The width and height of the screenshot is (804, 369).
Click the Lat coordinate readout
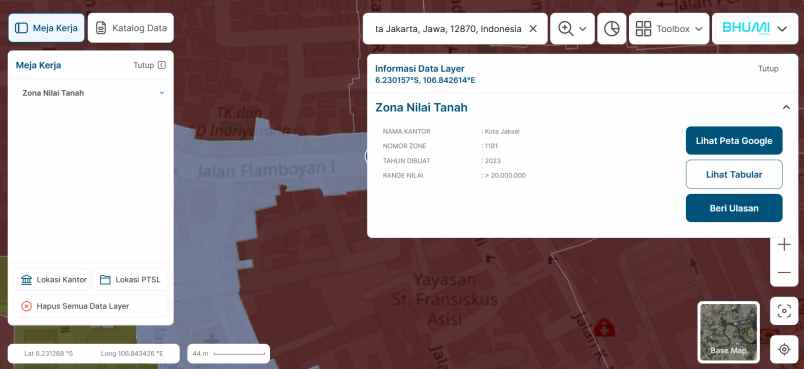coord(49,354)
